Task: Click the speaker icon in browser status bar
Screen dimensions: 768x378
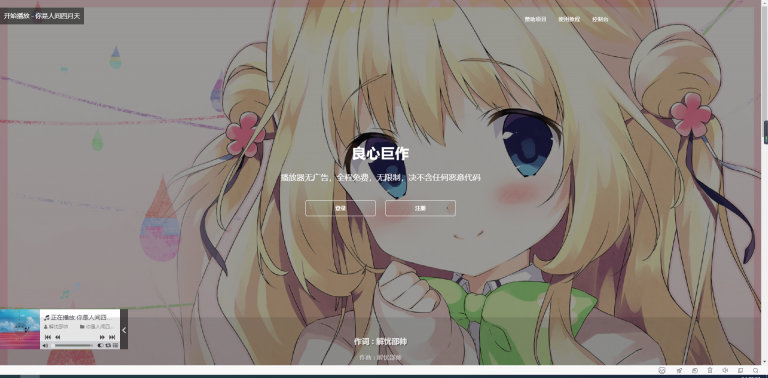Action: [x=725, y=370]
